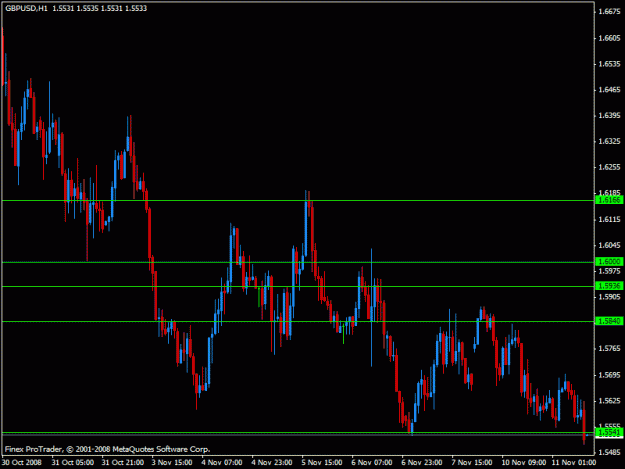Click the 1.5975 price scale value

click(609, 271)
